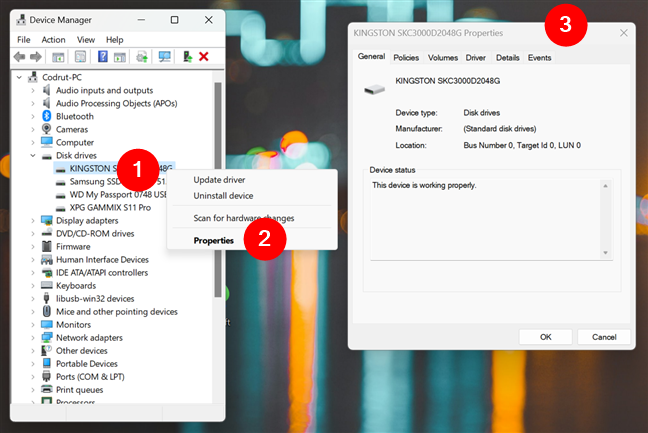Viewport: 648px width, 433px height.
Task: Select the General tab
Action: tap(371, 56)
